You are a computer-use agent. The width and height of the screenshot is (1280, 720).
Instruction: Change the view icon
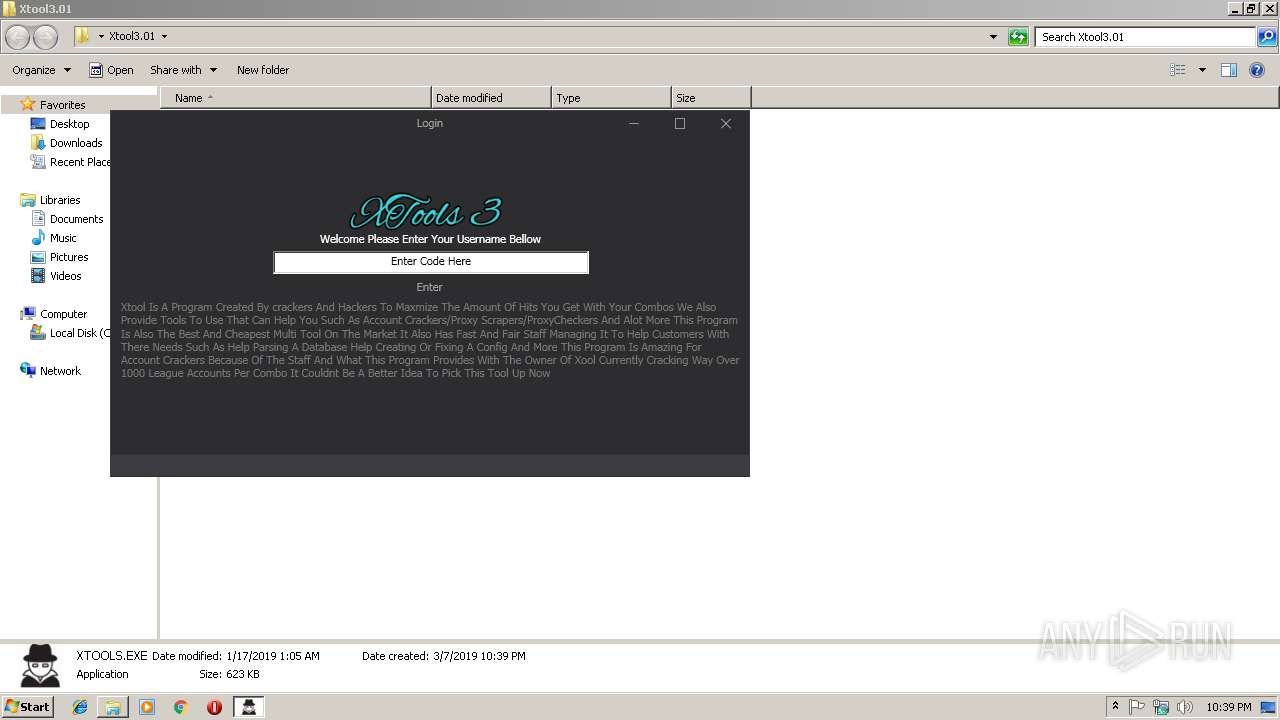[x=1178, y=70]
